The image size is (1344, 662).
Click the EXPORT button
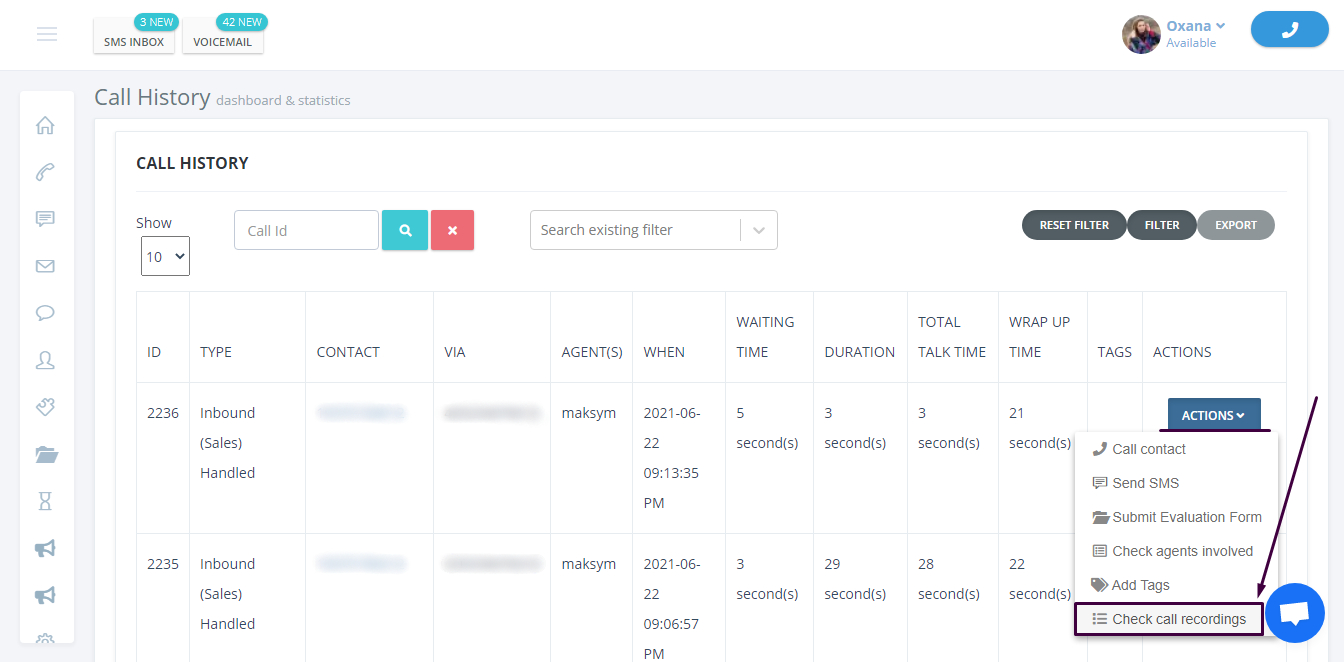click(x=1236, y=225)
